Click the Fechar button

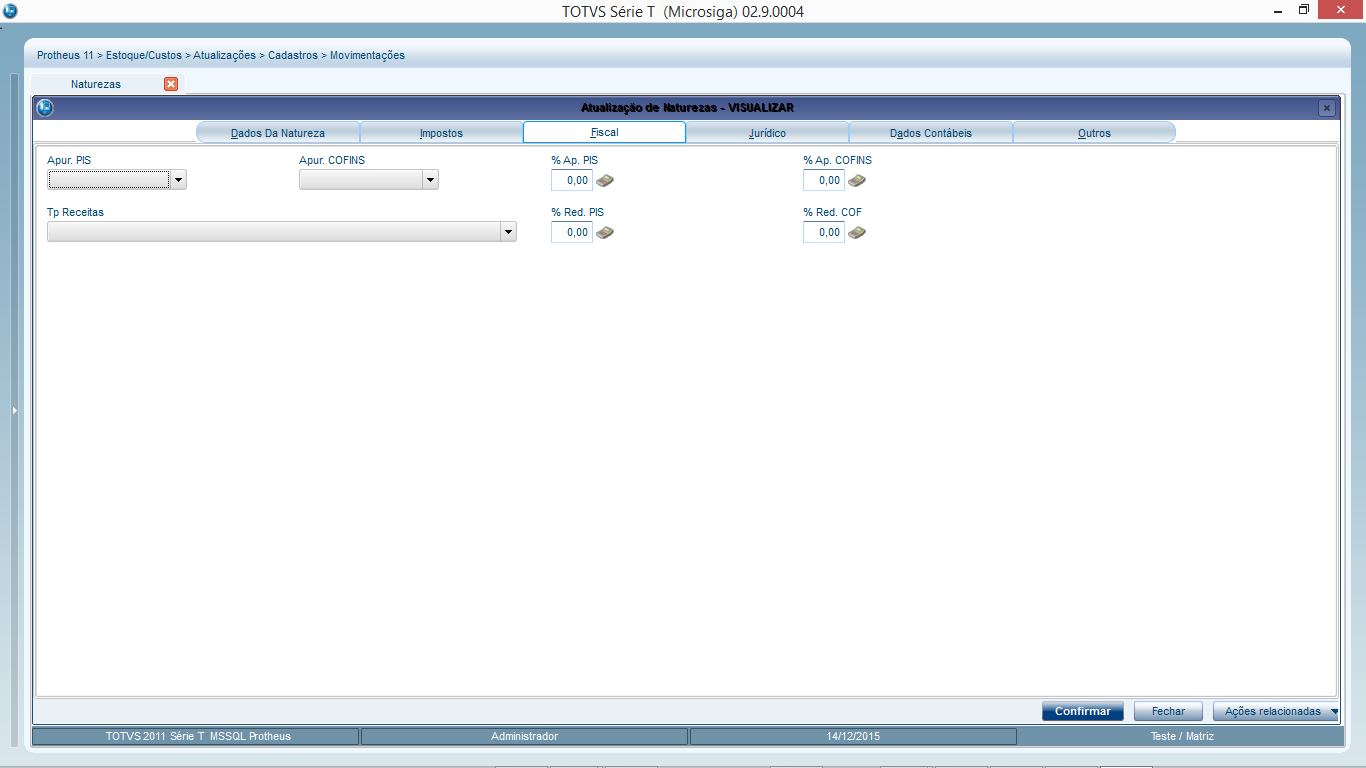click(x=1168, y=711)
